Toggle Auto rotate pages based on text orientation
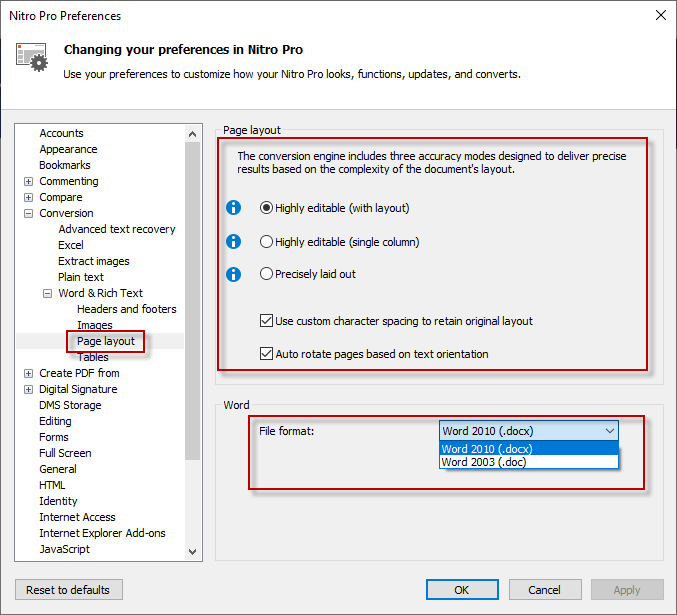The width and height of the screenshot is (677, 615). point(266,353)
